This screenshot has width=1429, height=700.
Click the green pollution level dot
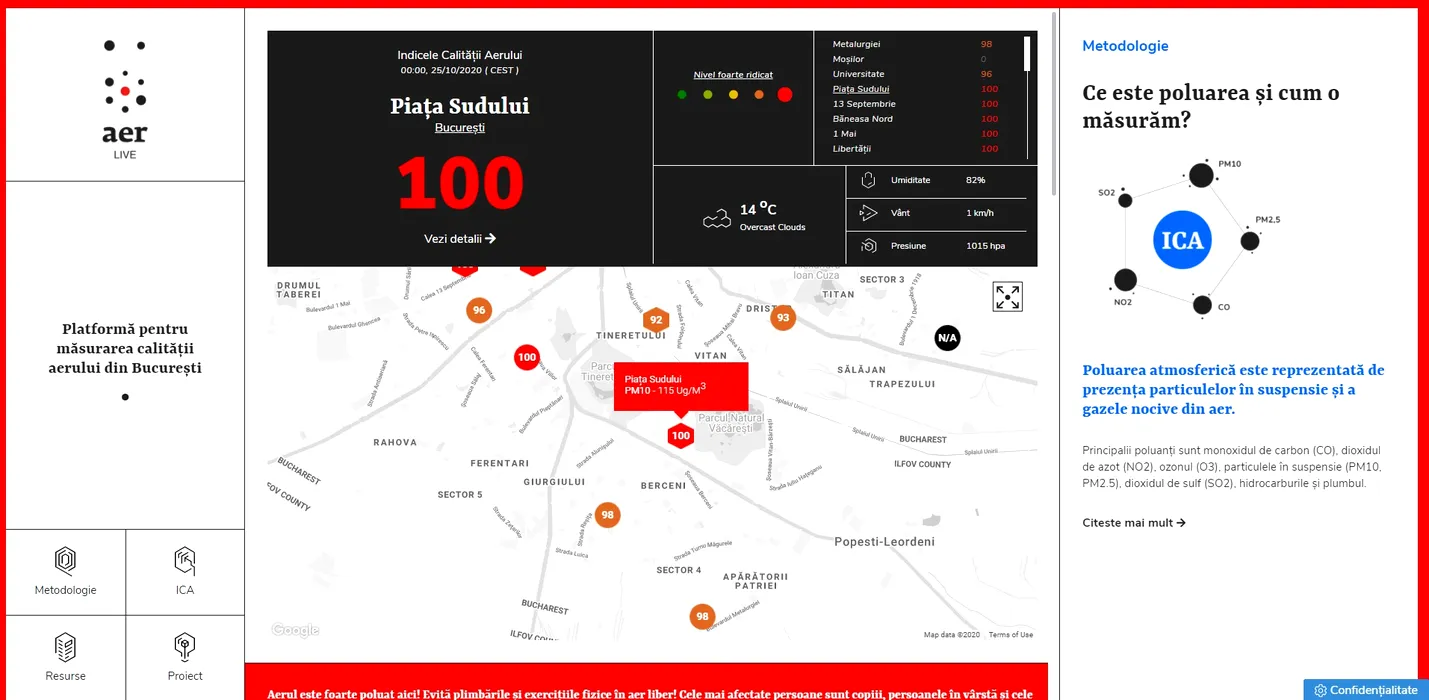[x=682, y=95]
